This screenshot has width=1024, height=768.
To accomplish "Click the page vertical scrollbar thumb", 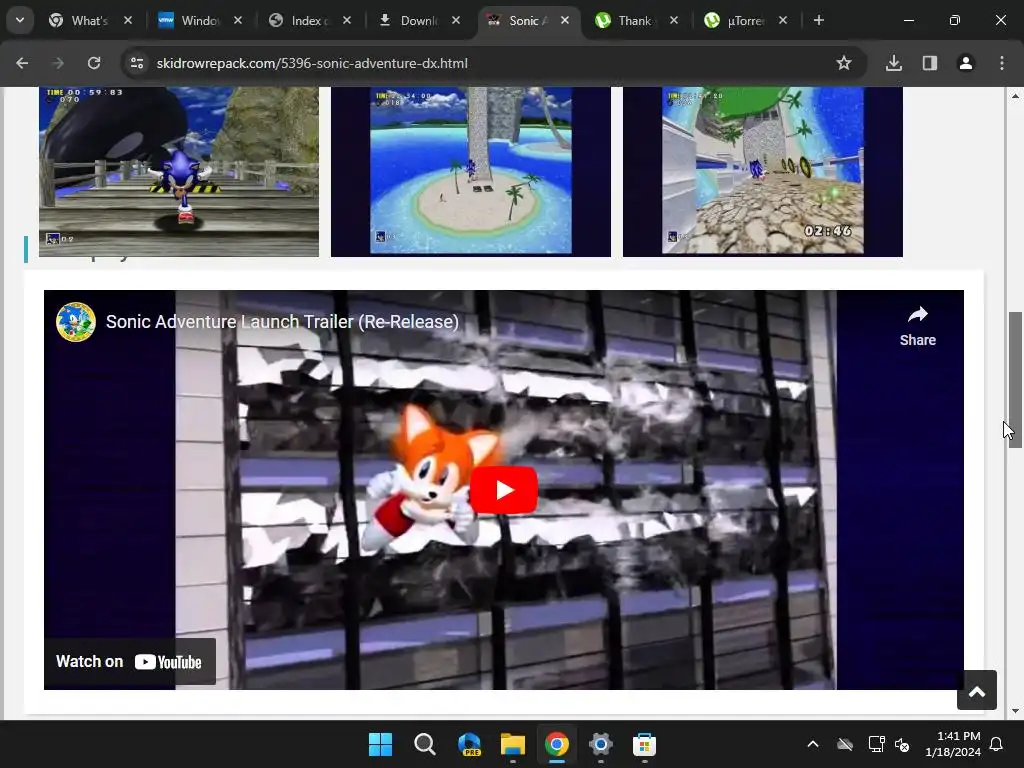I will tap(1015, 379).
